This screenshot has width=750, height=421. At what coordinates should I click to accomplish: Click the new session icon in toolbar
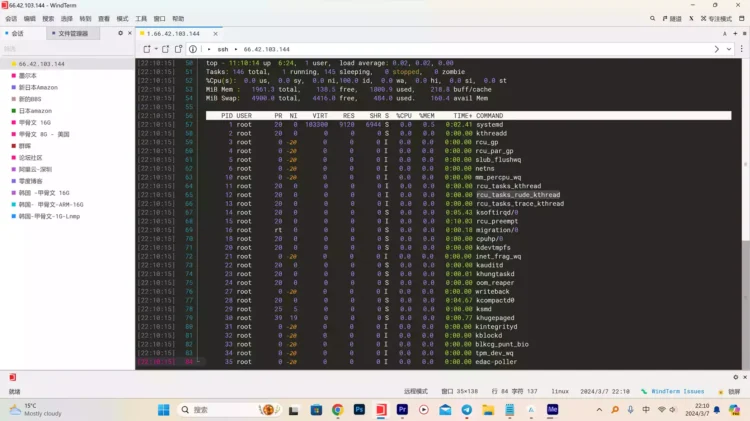tap(146, 49)
